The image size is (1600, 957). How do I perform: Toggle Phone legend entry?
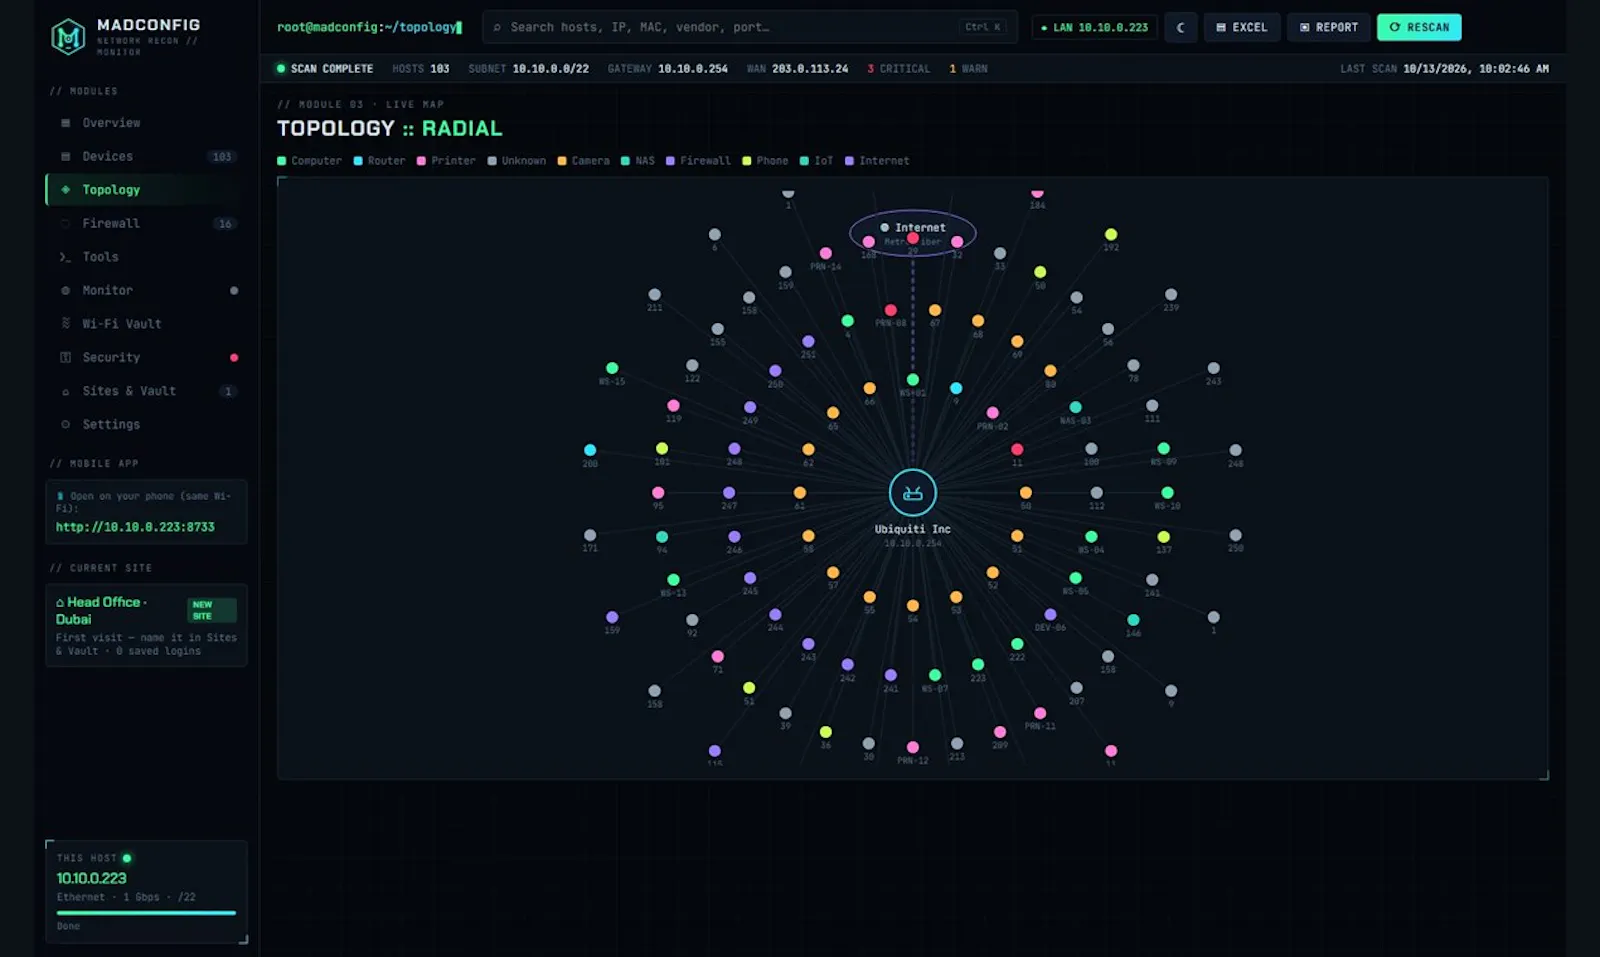pos(765,161)
